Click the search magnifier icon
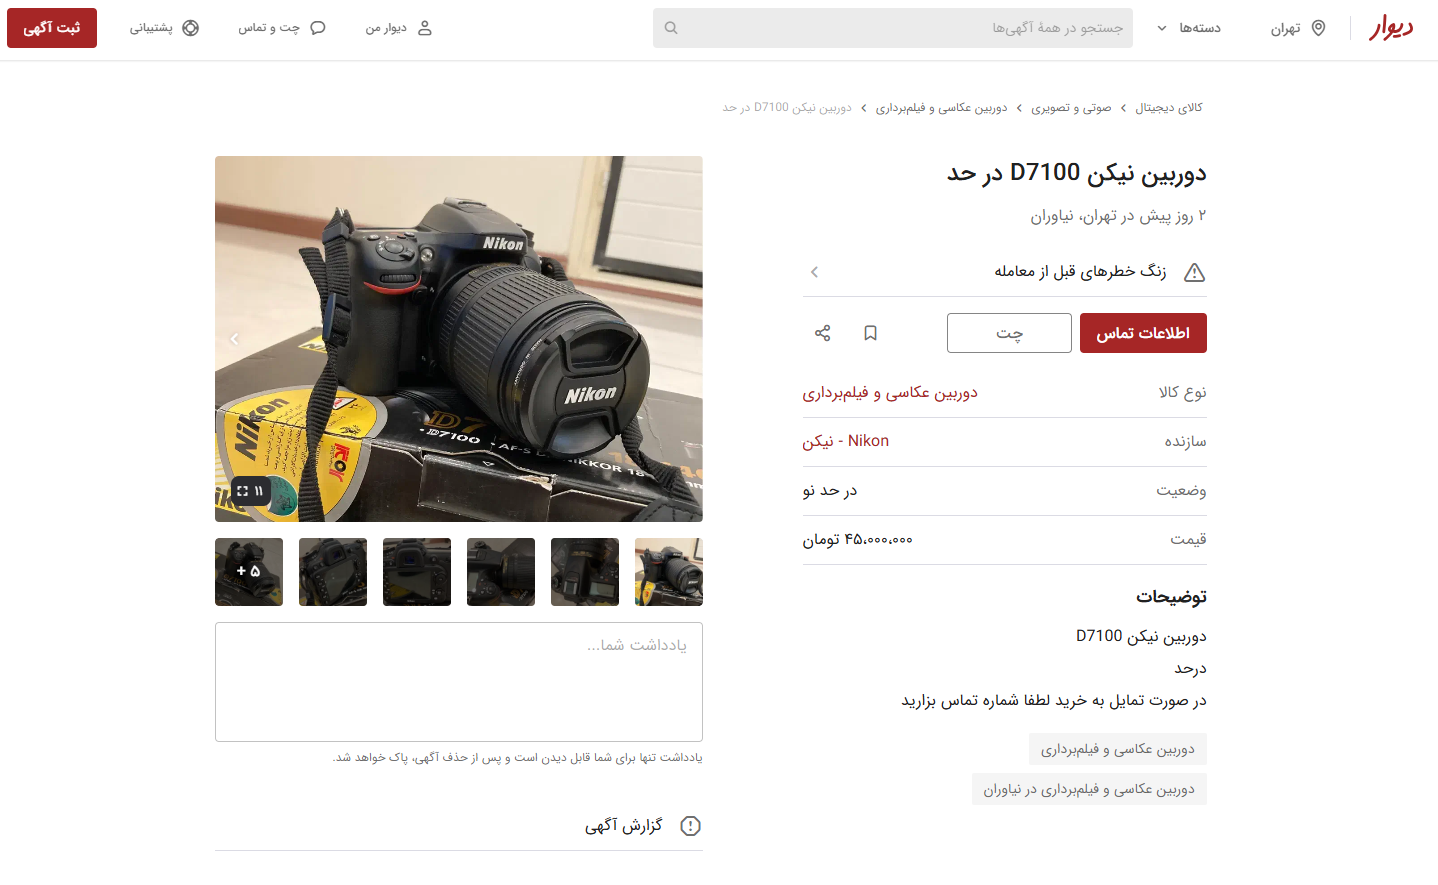Viewport: 1438px width, 885px height. click(670, 27)
